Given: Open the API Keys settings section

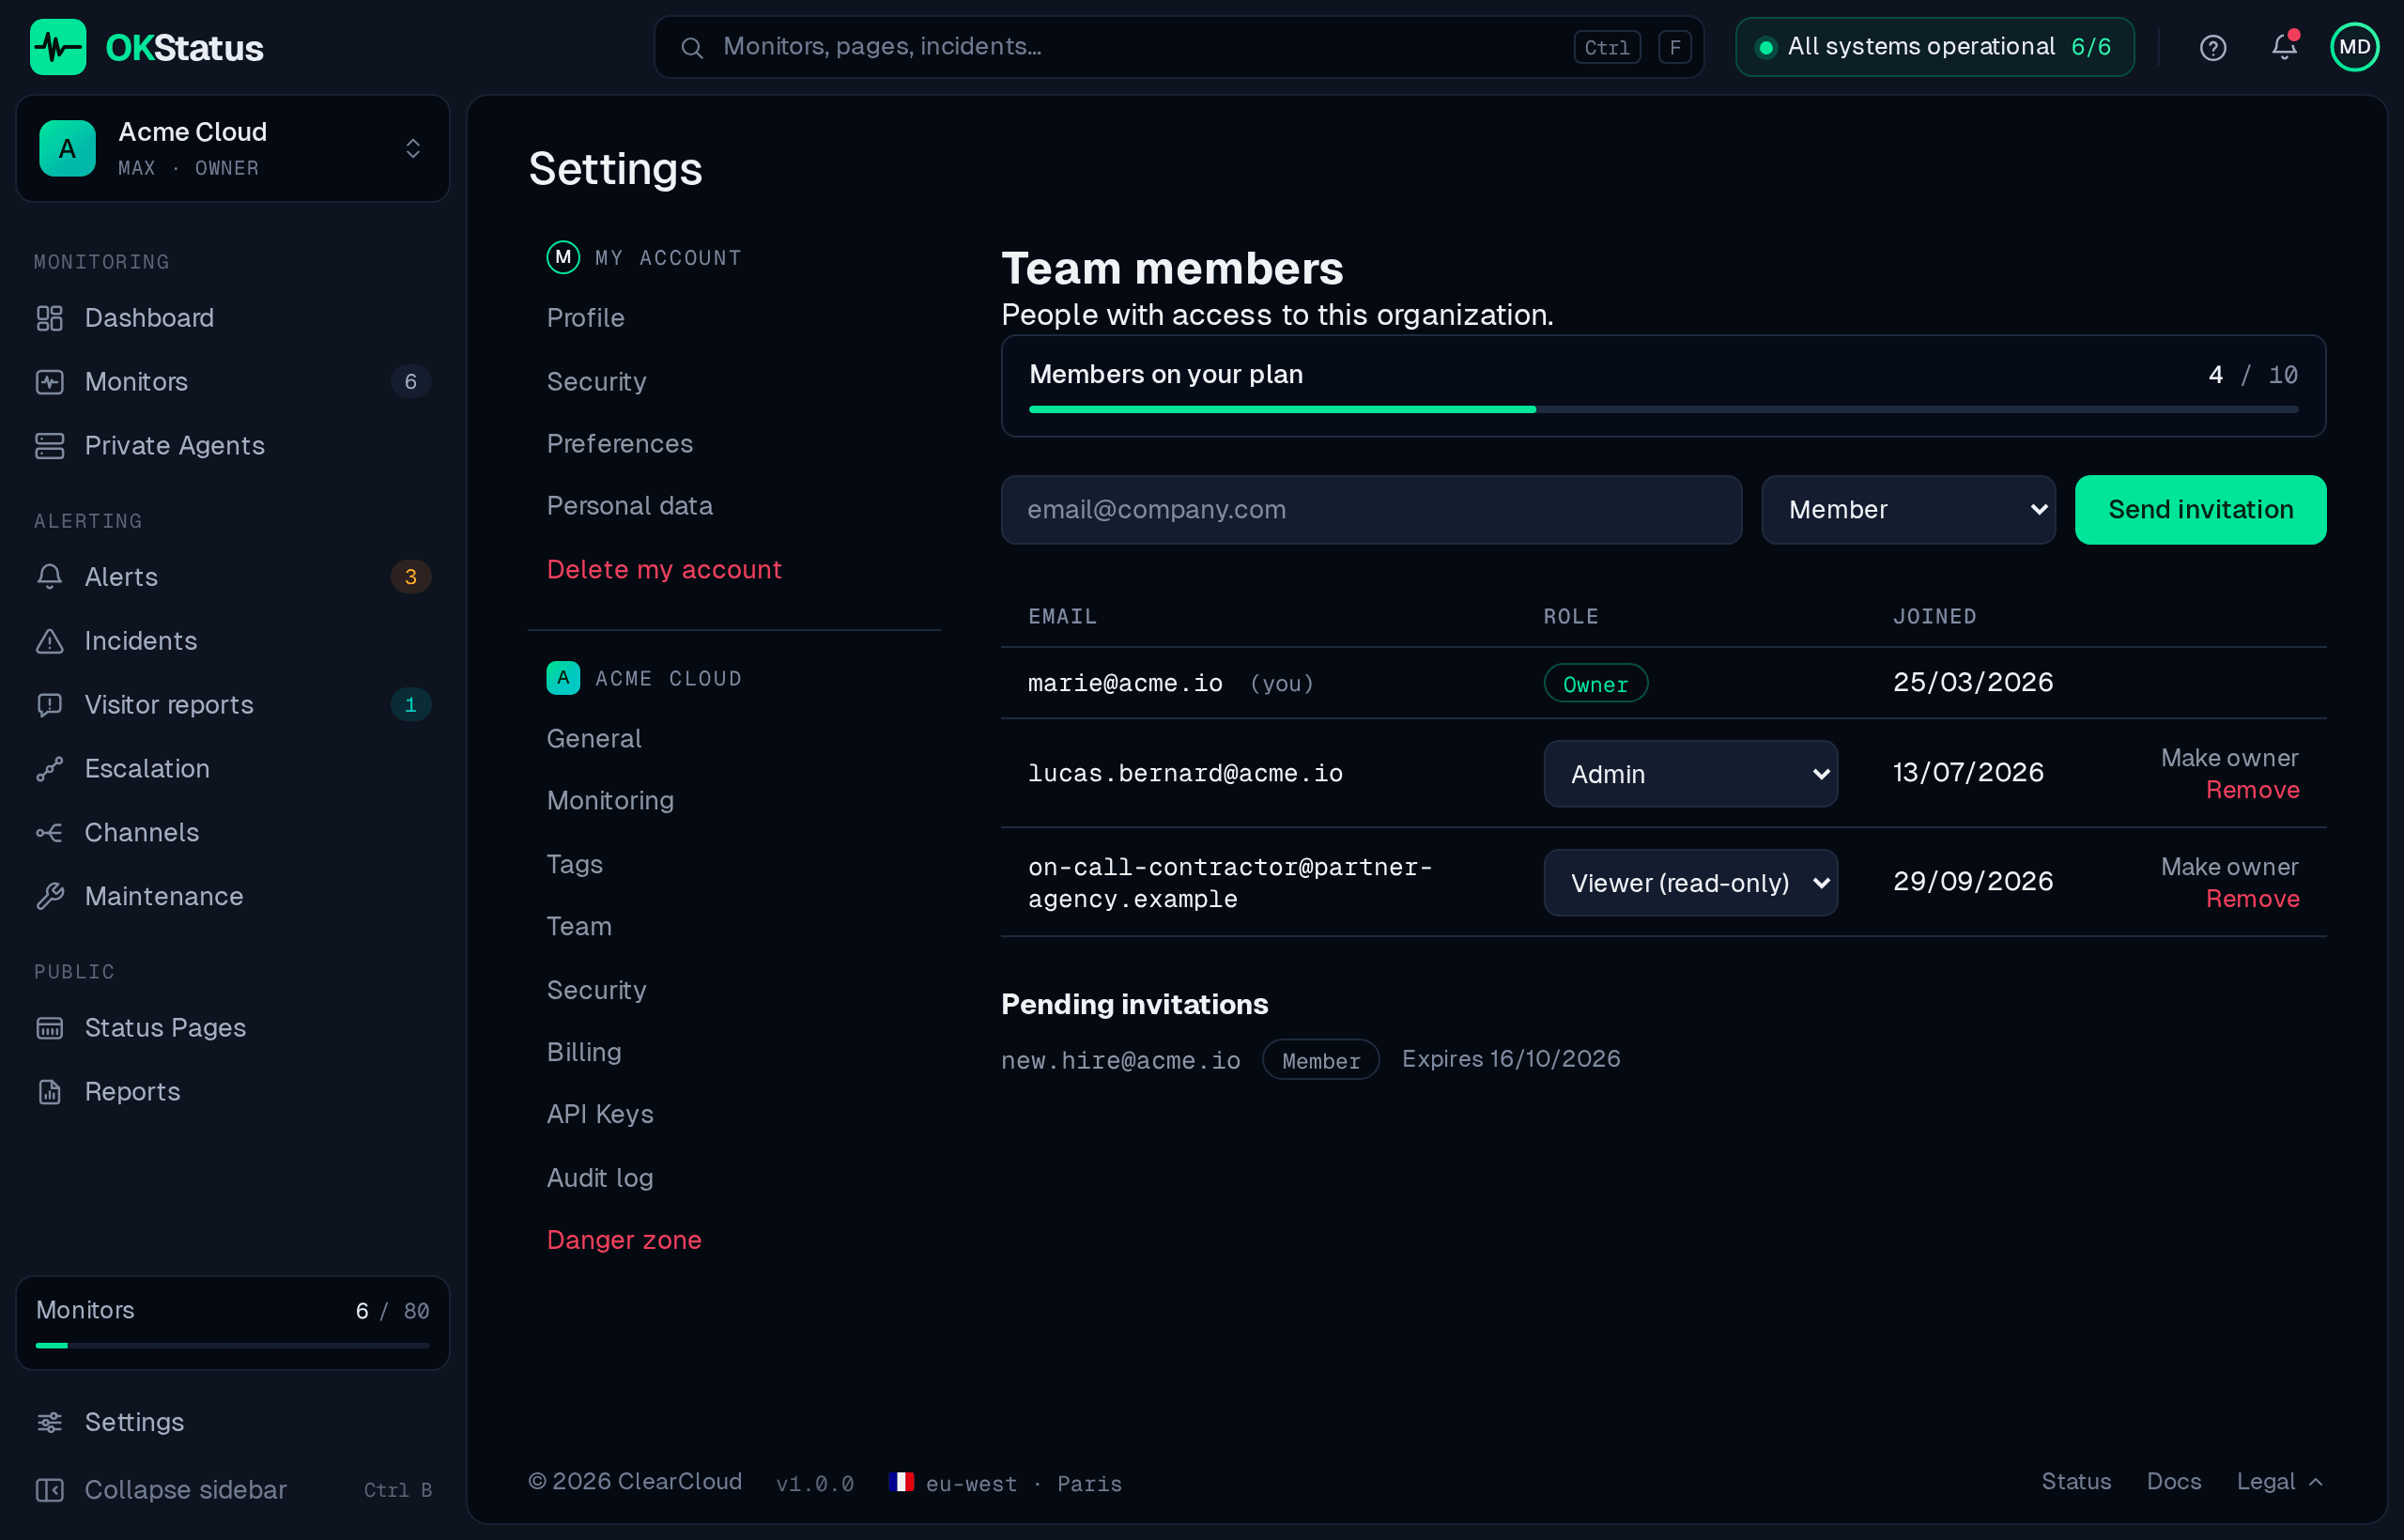Looking at the screenshot, I should tap(600, 1114).
